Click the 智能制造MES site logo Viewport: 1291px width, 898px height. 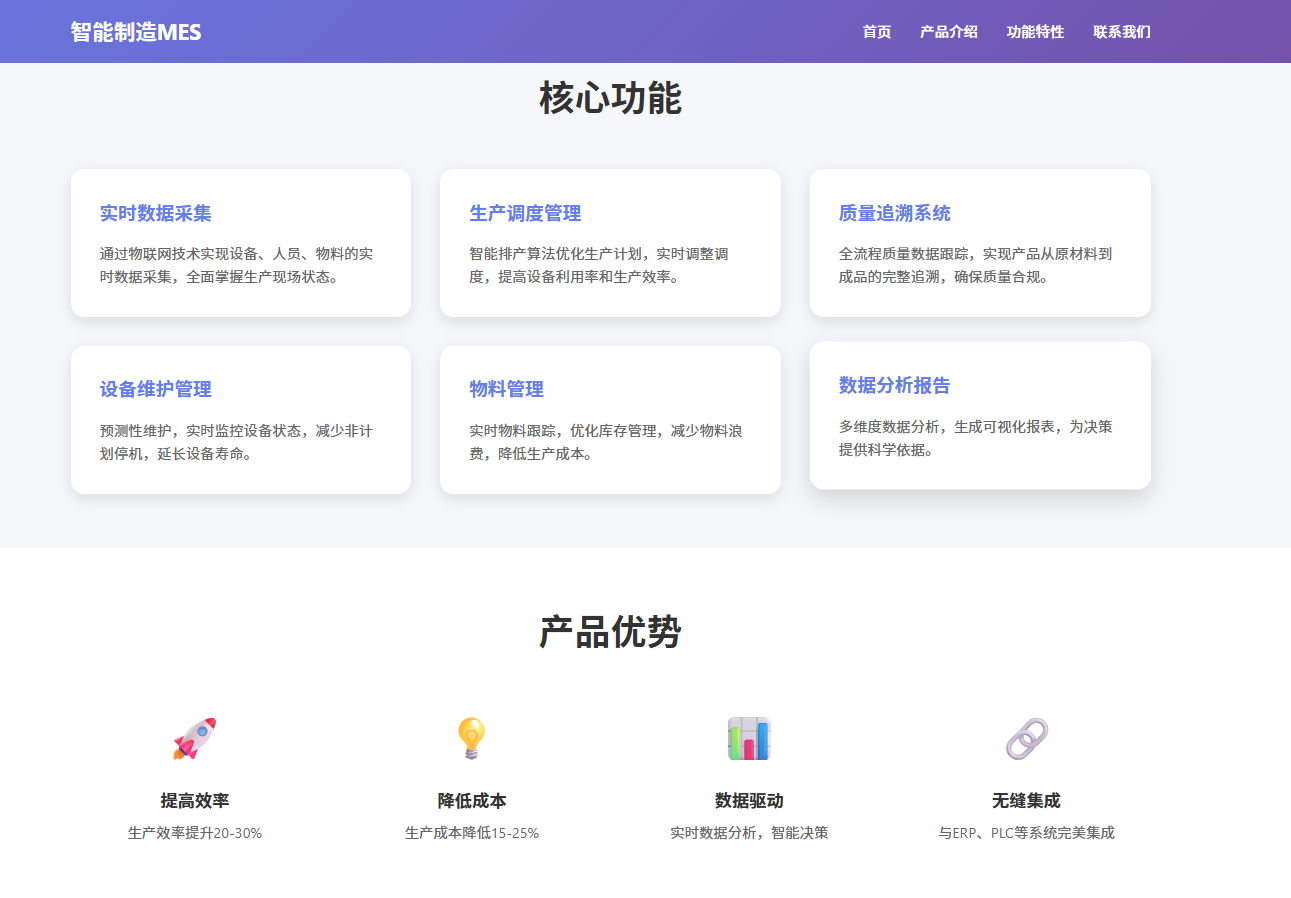[x=136, y=32]
